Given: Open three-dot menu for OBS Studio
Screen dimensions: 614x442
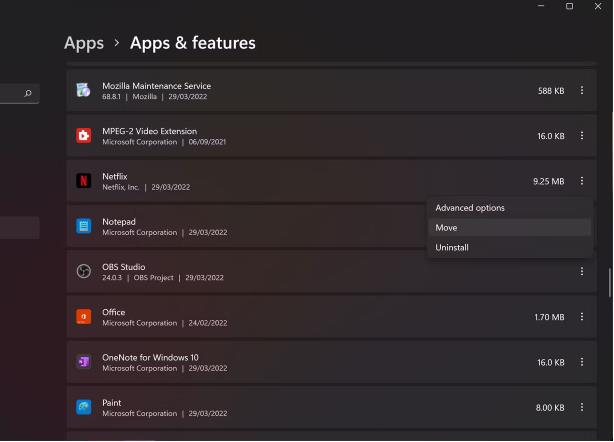Looking at the screenshot, I should pos(582,271).
